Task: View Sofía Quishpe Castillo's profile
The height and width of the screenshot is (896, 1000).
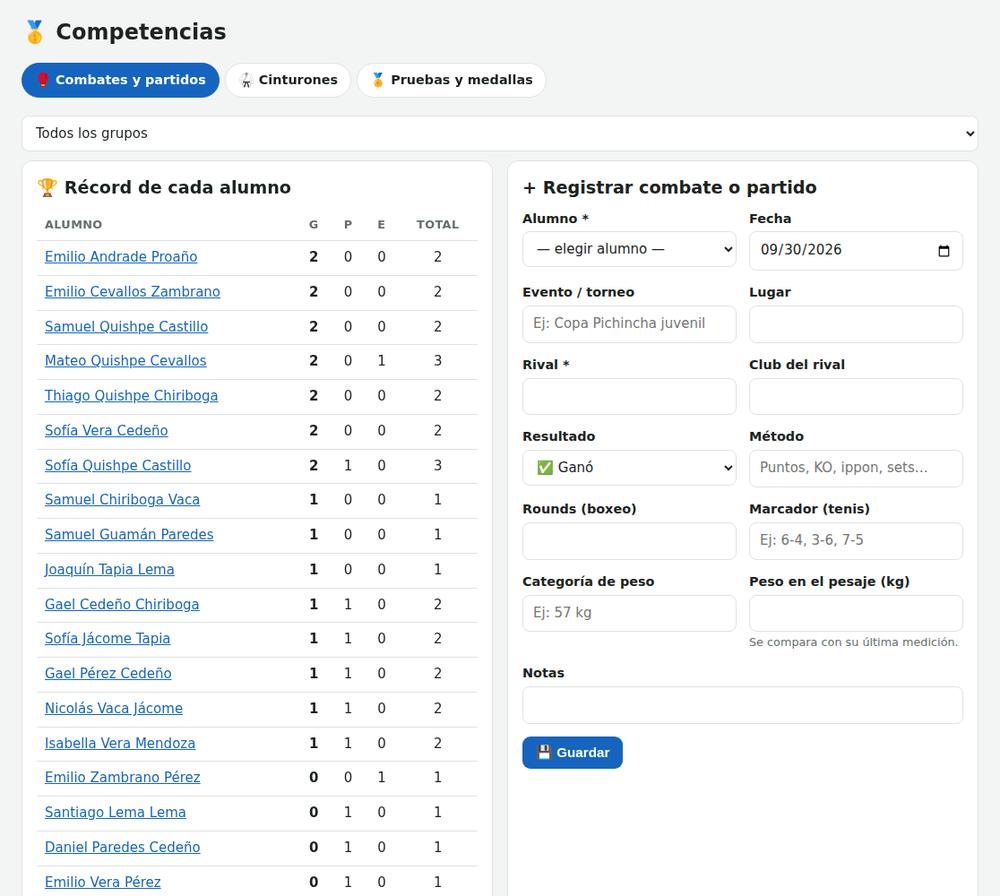Action: [x=118, y=465]
